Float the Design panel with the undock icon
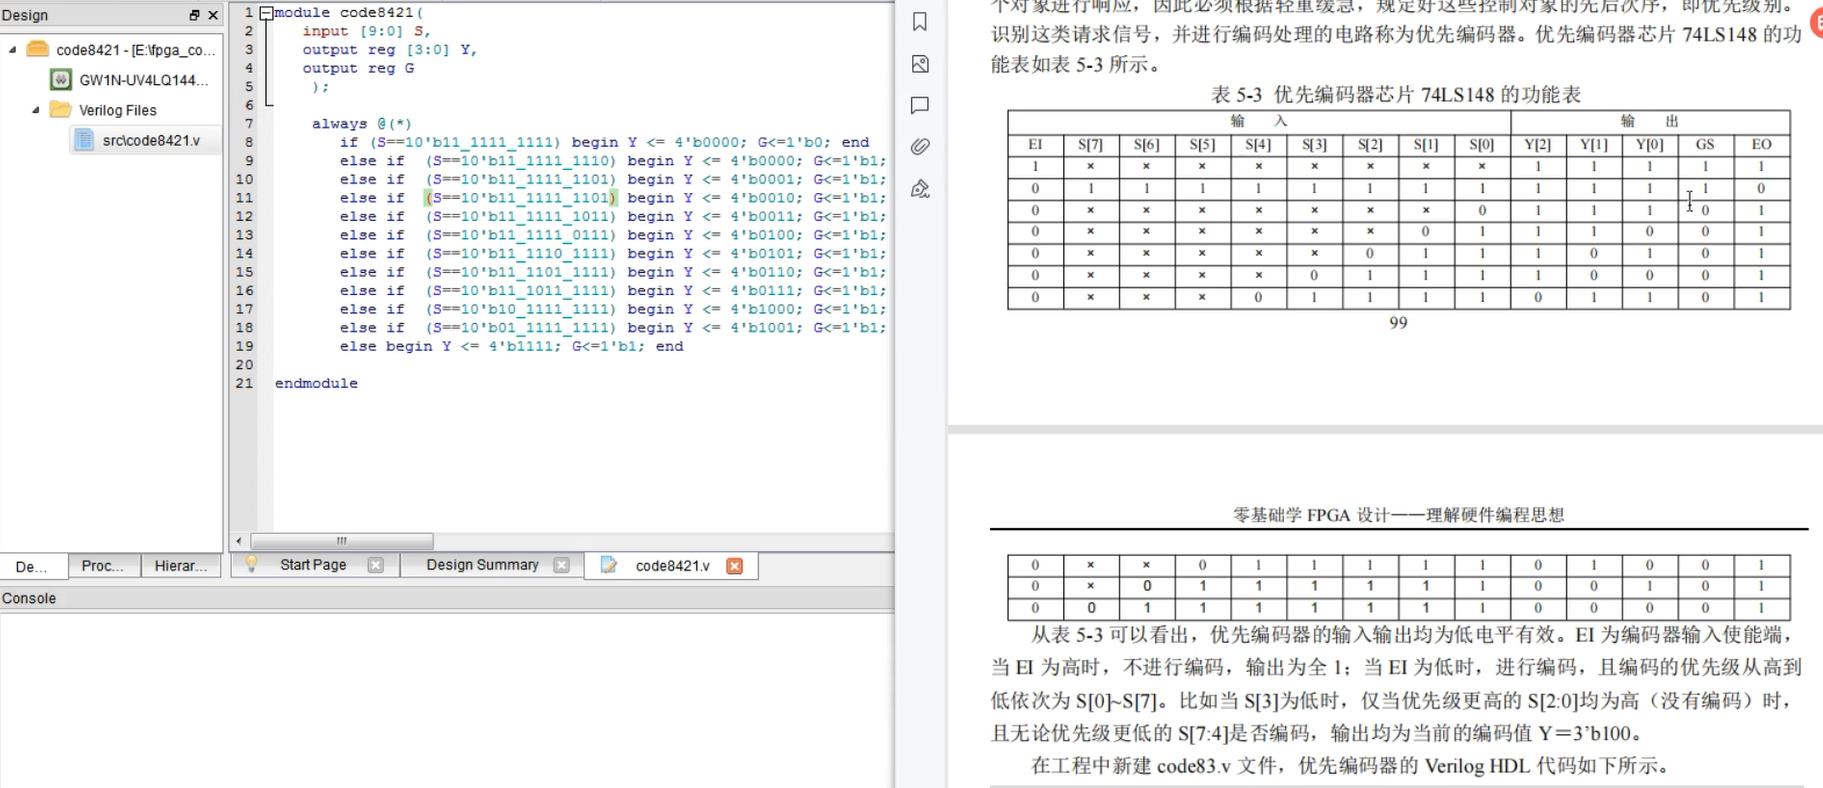 pyautogui.click(x=194, y=15)
